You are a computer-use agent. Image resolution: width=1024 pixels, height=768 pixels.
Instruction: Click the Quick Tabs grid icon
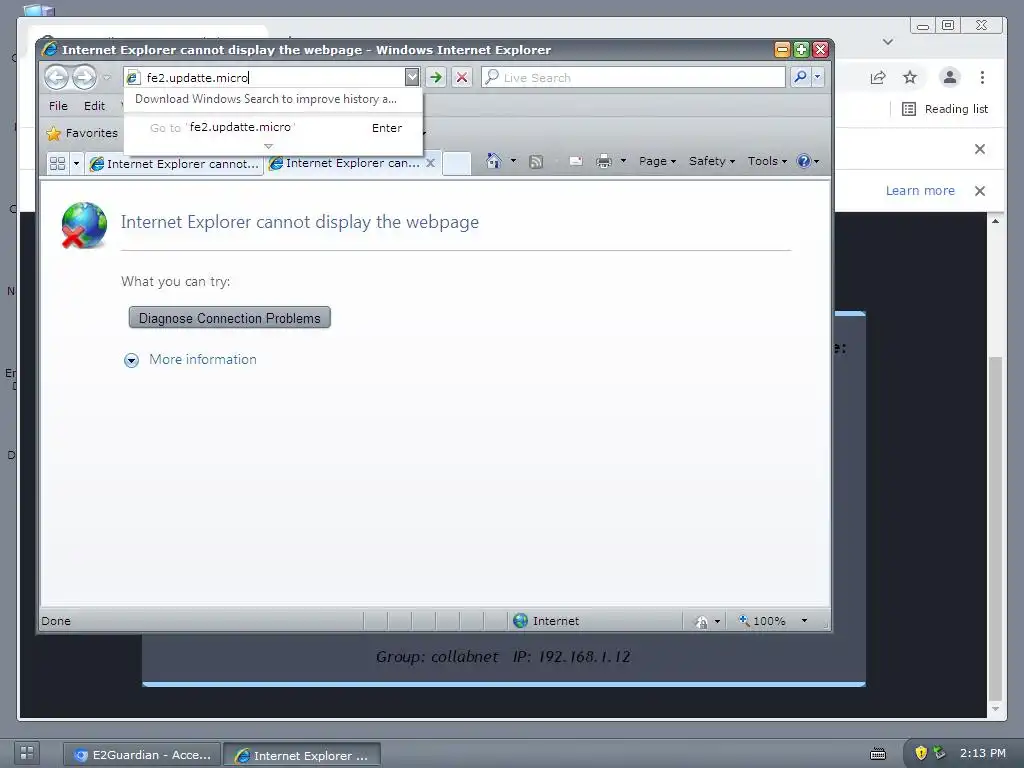(57, 163)
